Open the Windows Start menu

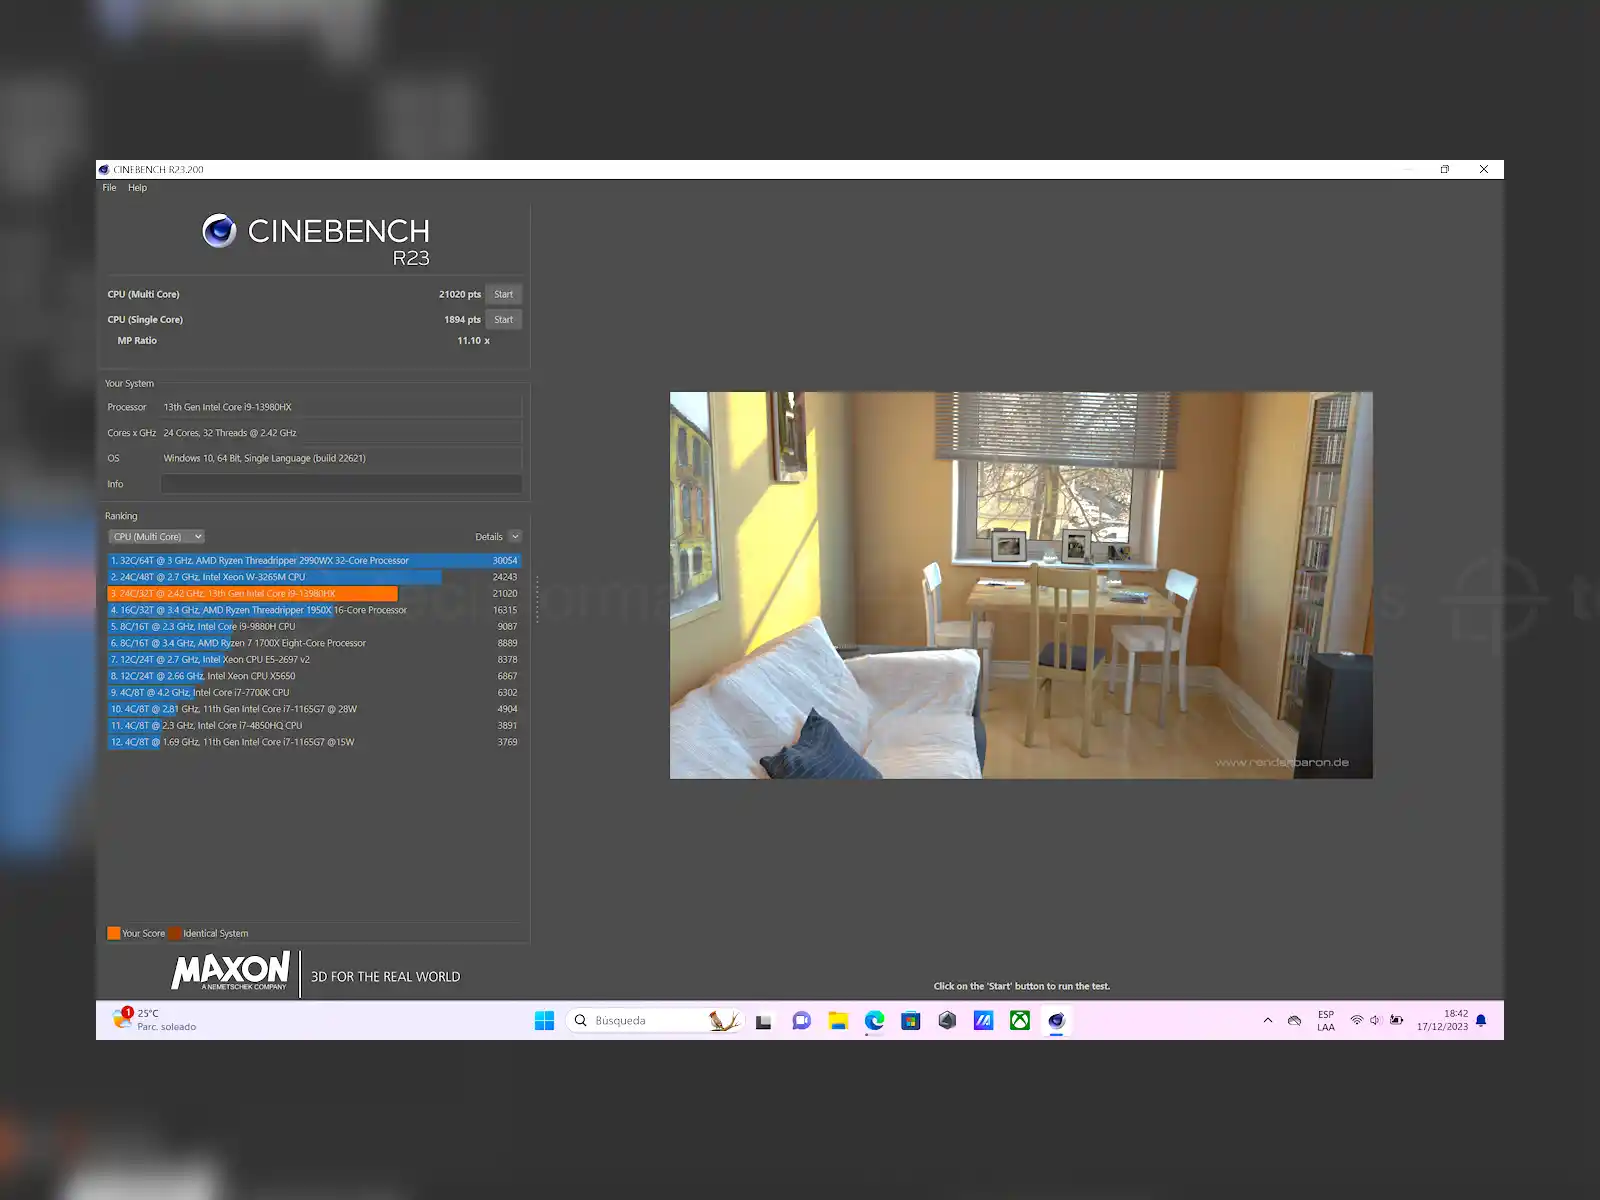click(x=544, y=1020)
